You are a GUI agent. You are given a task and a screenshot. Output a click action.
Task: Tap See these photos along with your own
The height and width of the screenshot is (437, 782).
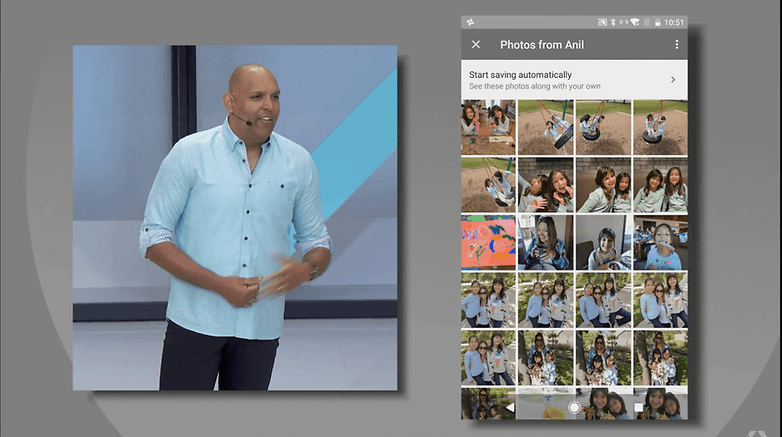(x=535, y=86)
